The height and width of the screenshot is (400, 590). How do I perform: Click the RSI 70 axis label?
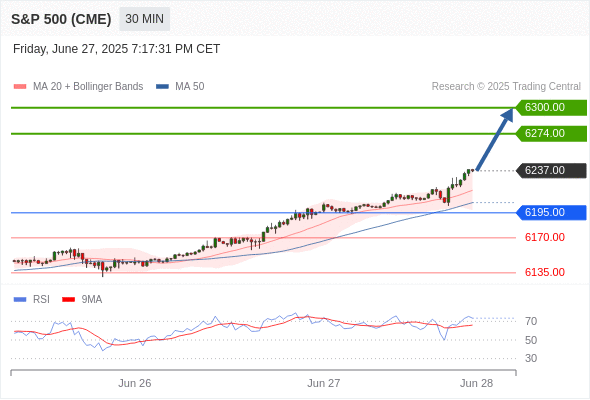(531, 321)
